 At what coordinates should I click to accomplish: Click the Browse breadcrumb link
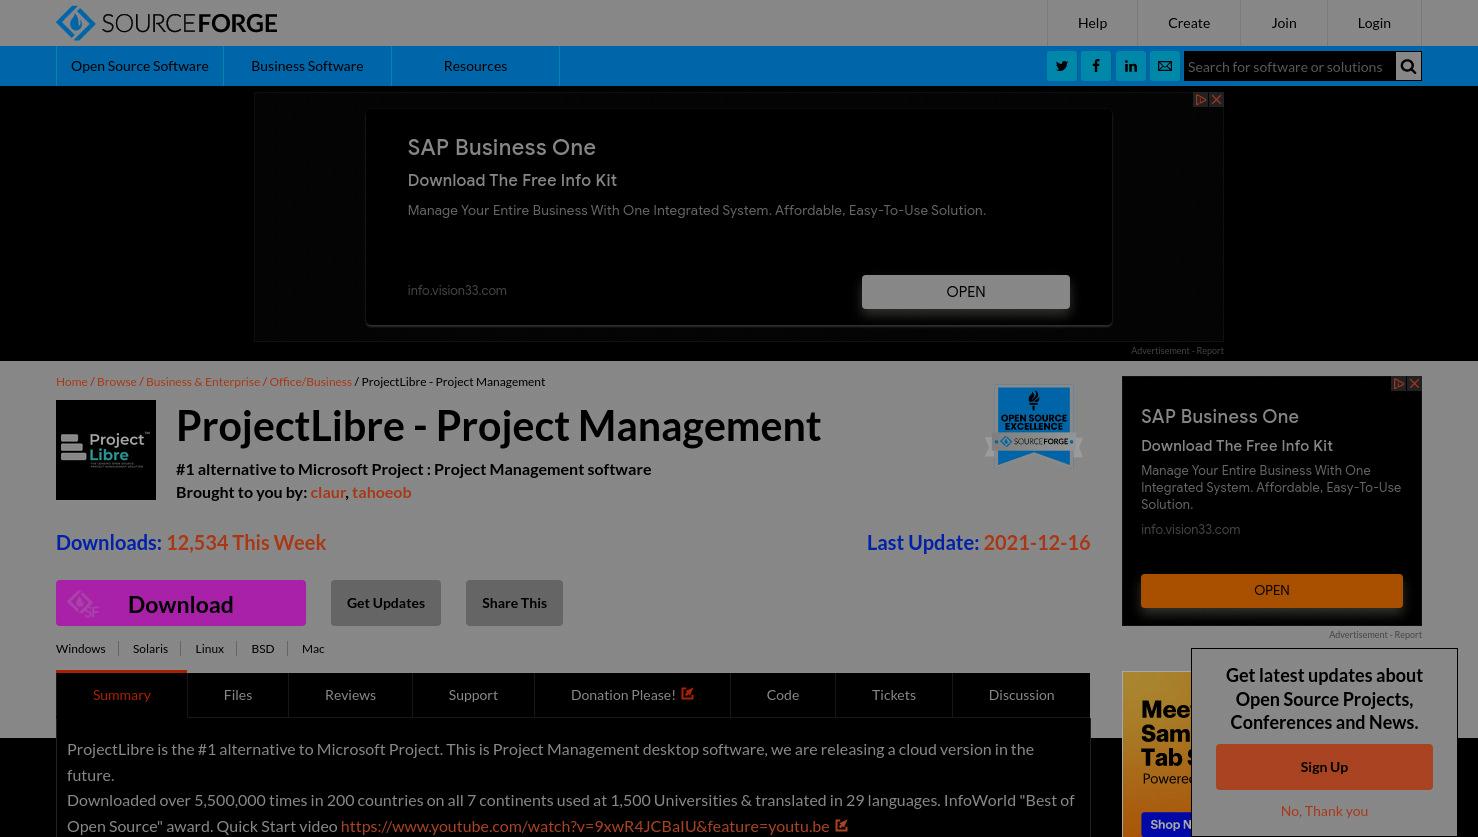(116, 382)
